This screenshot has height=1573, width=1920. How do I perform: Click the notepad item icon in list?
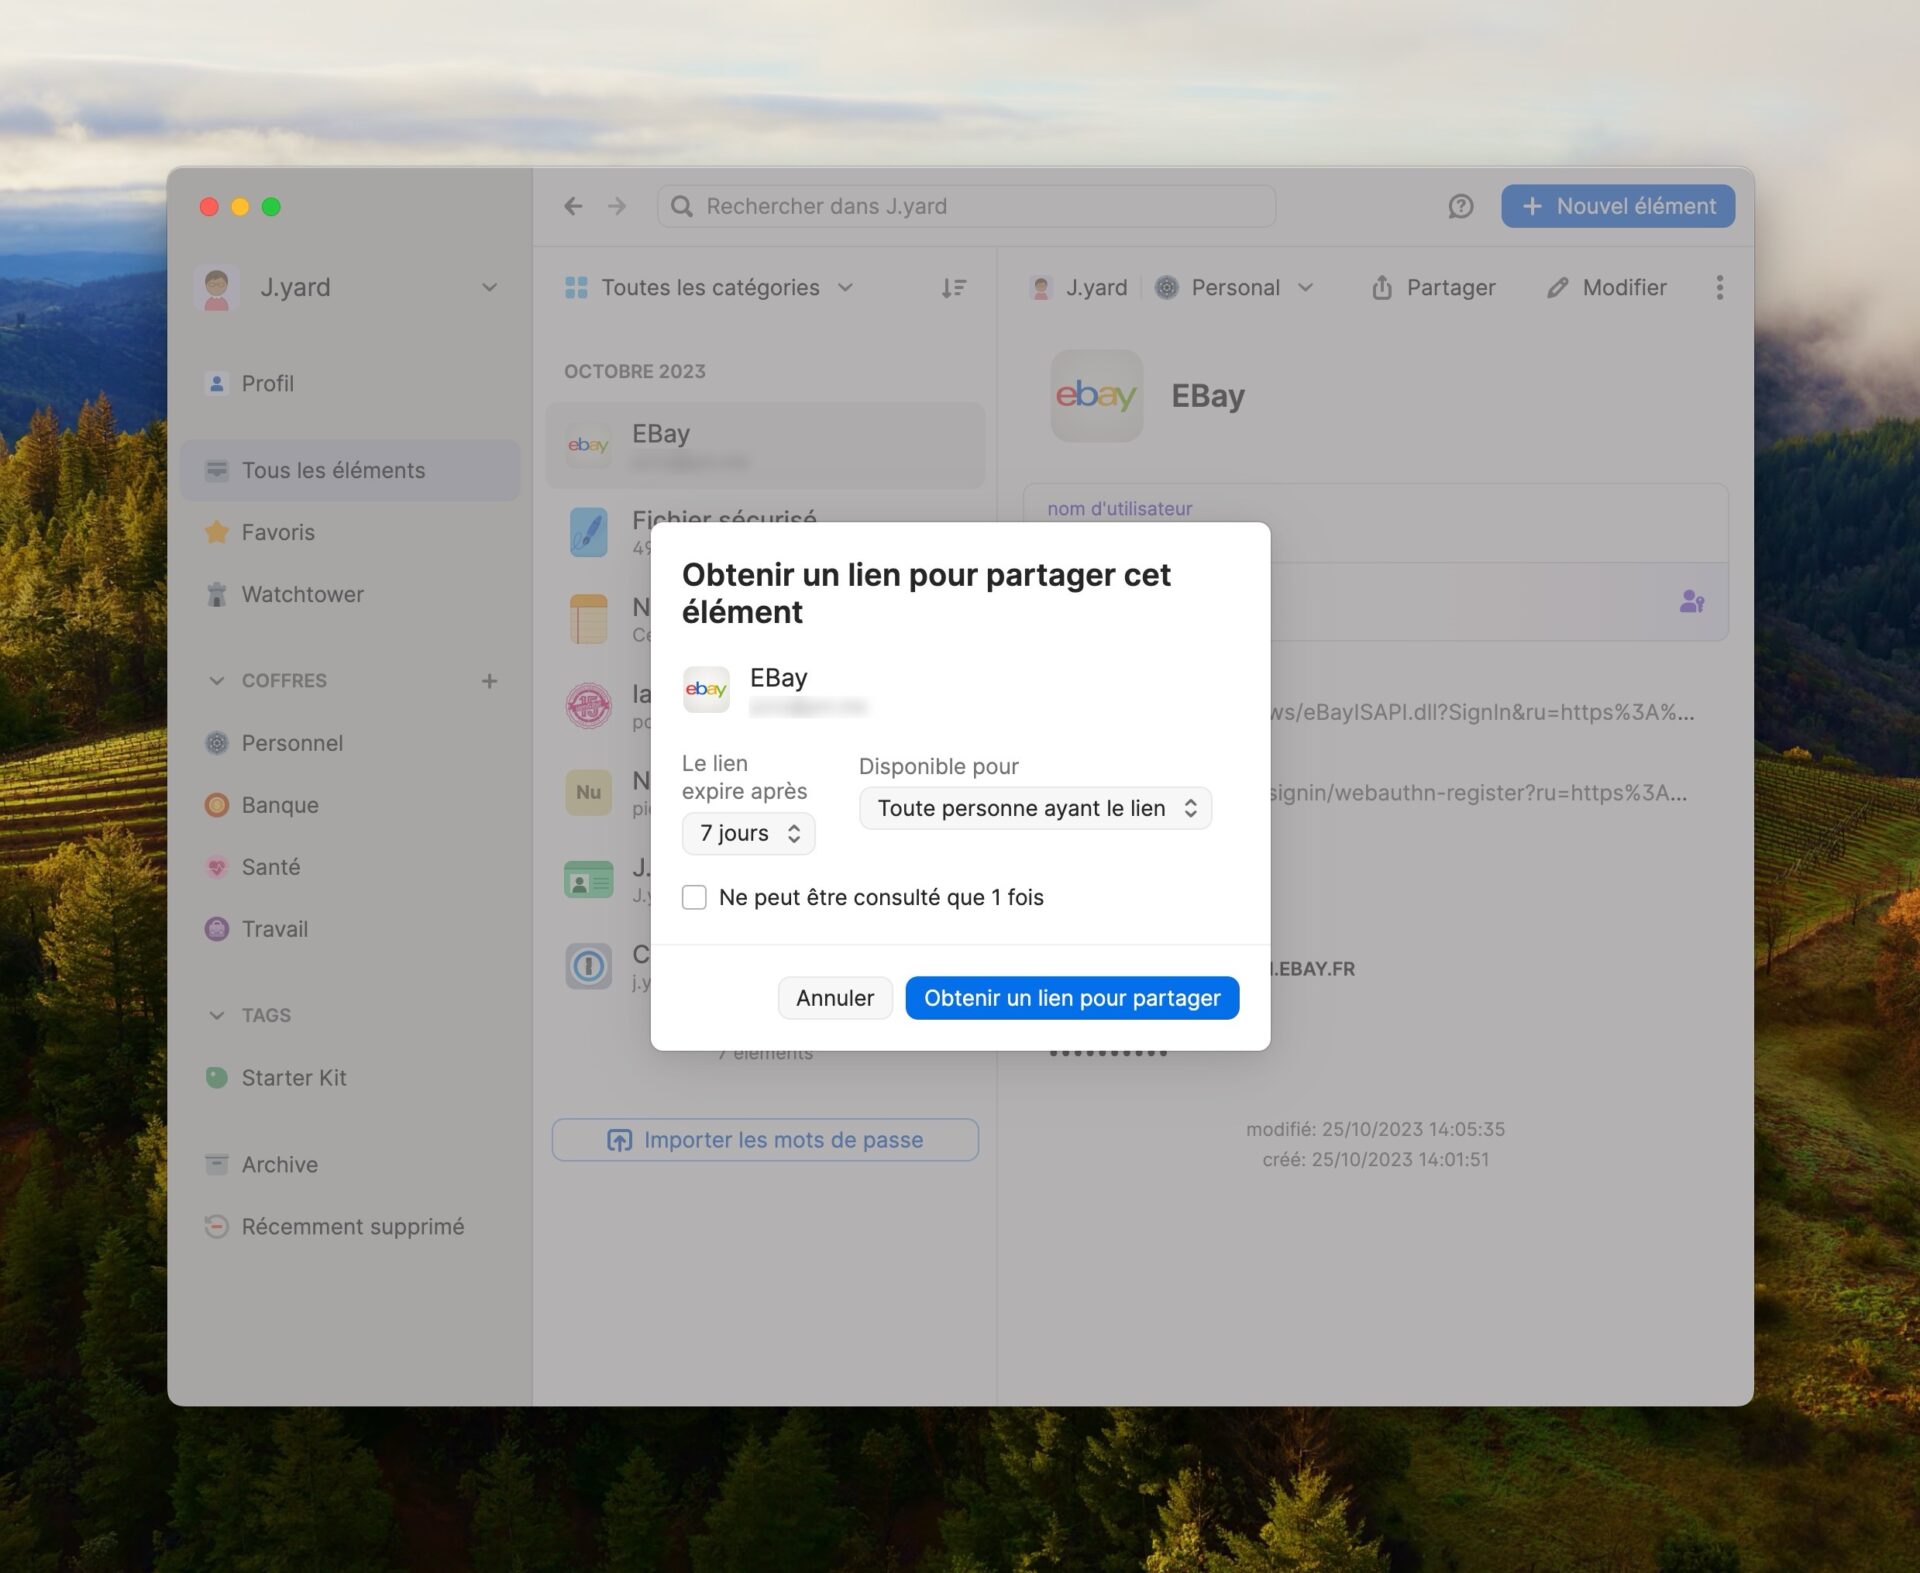tap(588, 619)
